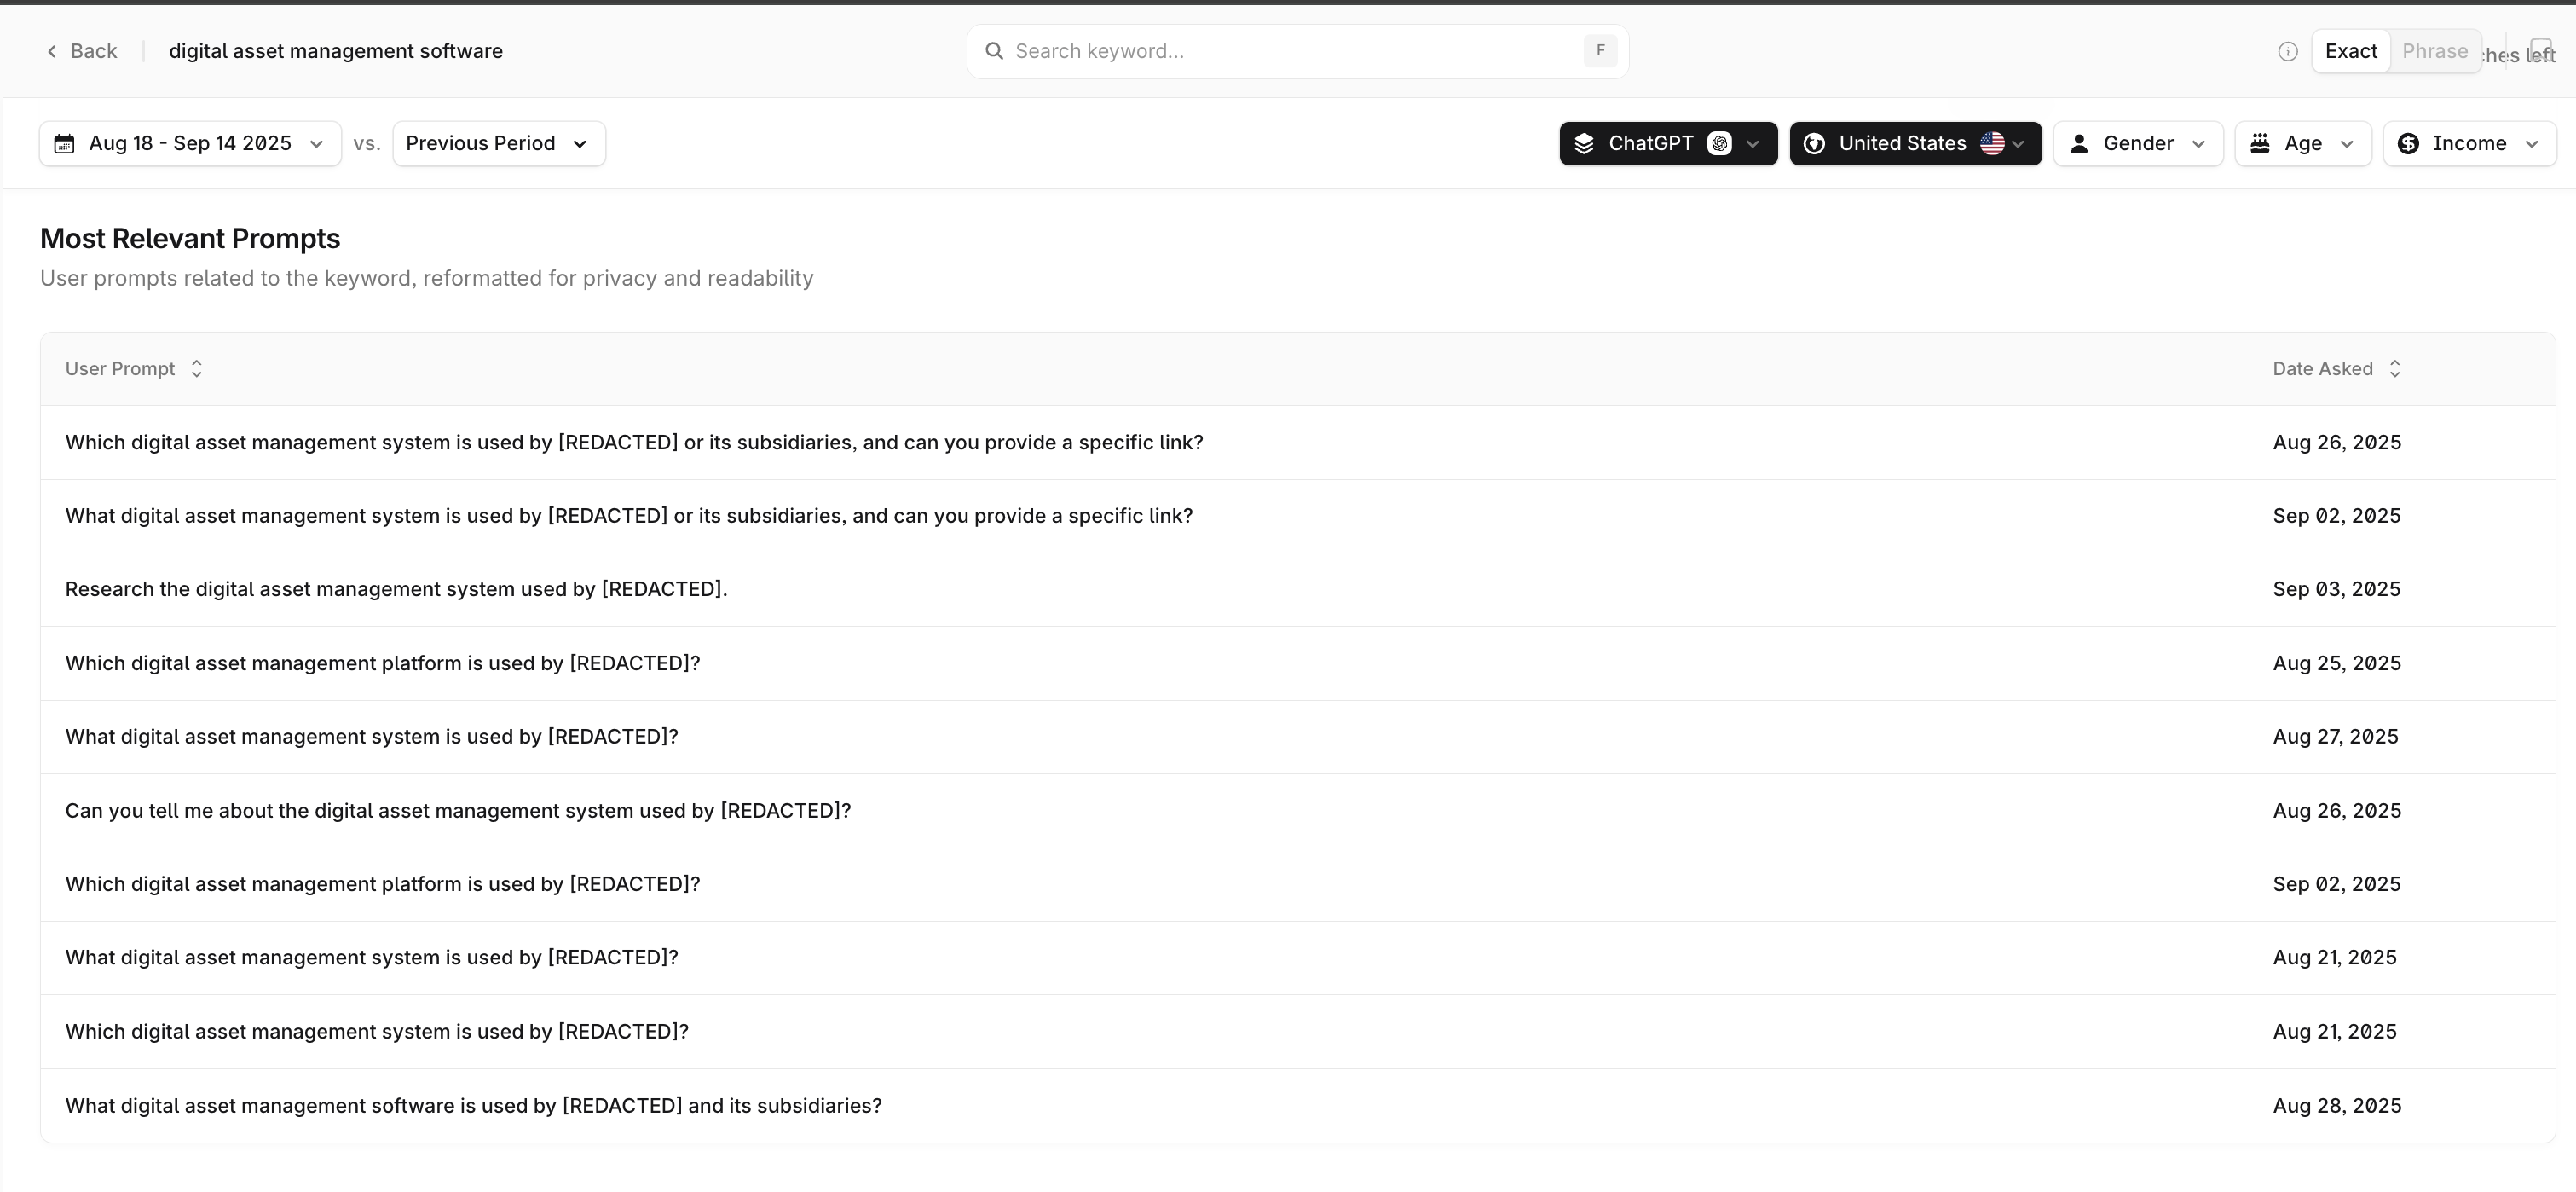Open the Age filter dropdown

[2302, 143]
